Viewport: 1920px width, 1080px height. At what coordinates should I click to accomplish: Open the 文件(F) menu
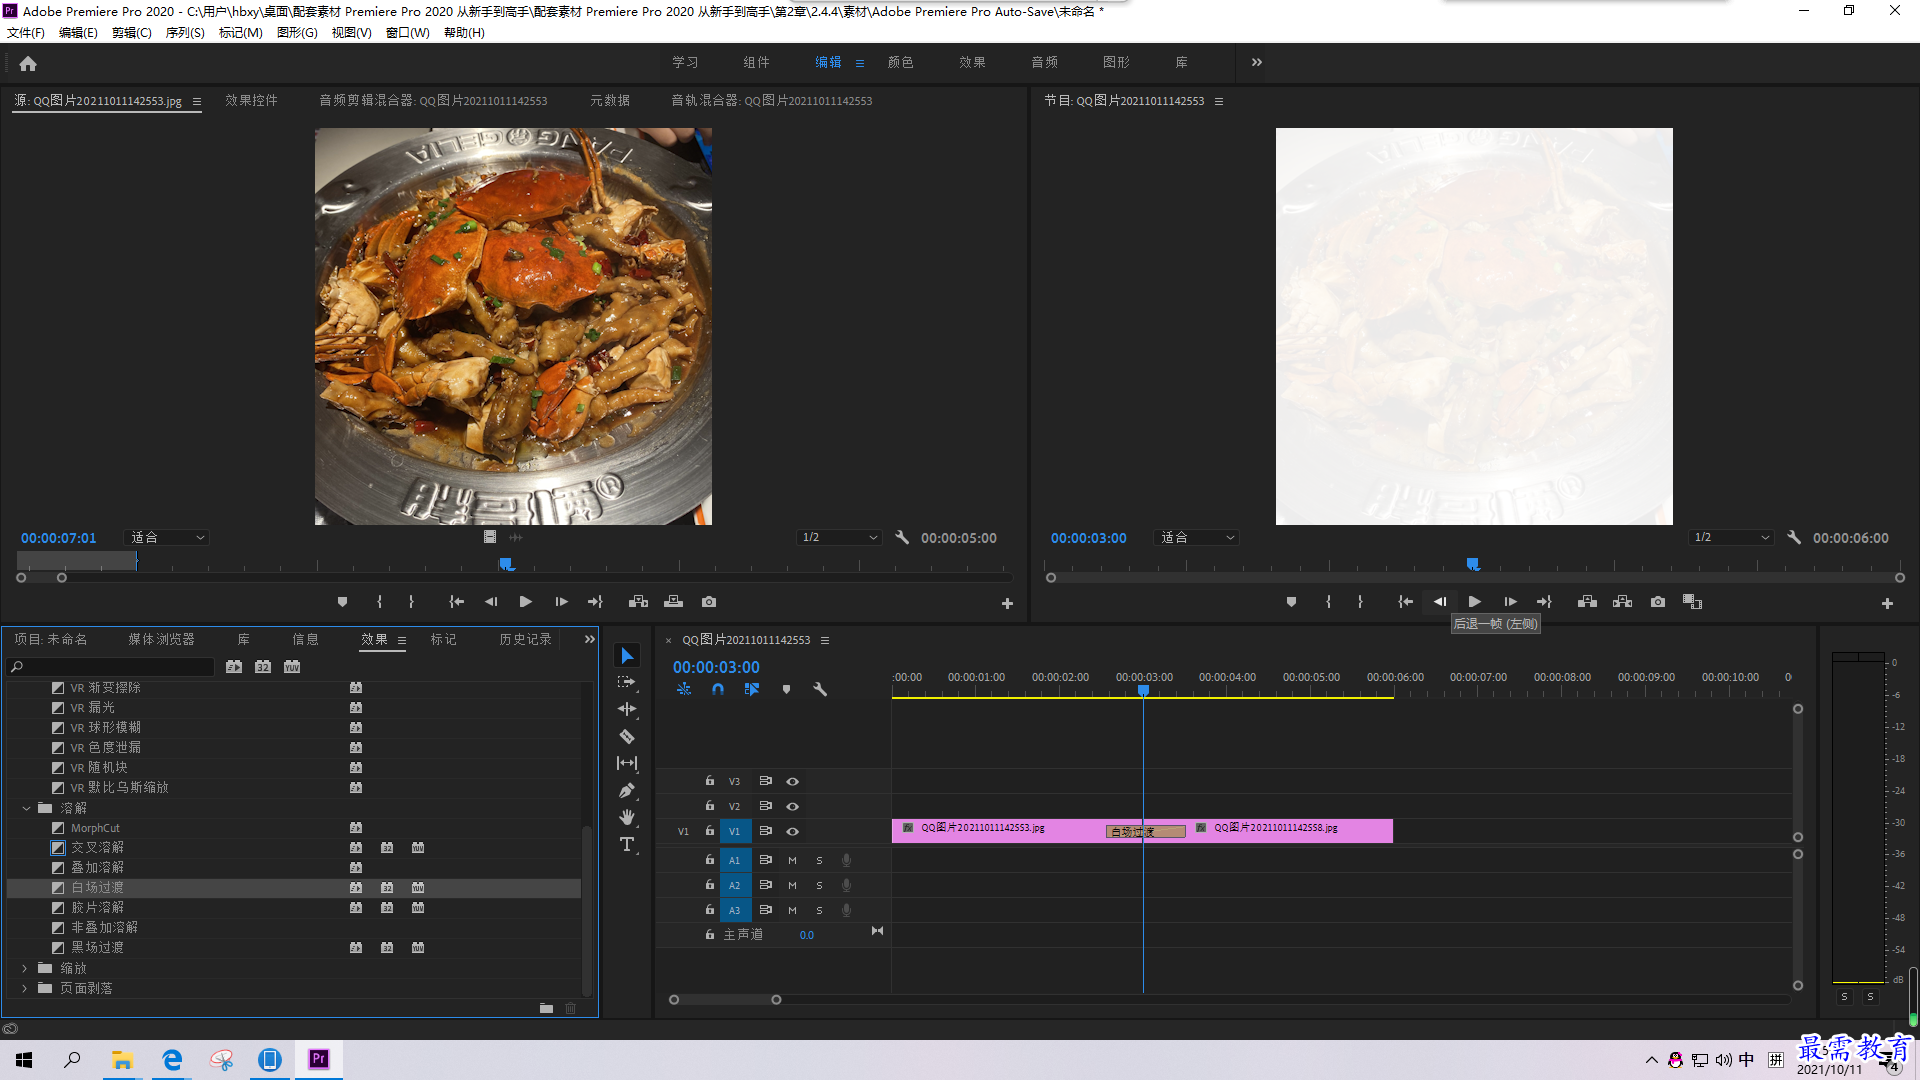(x=26, y=33)
